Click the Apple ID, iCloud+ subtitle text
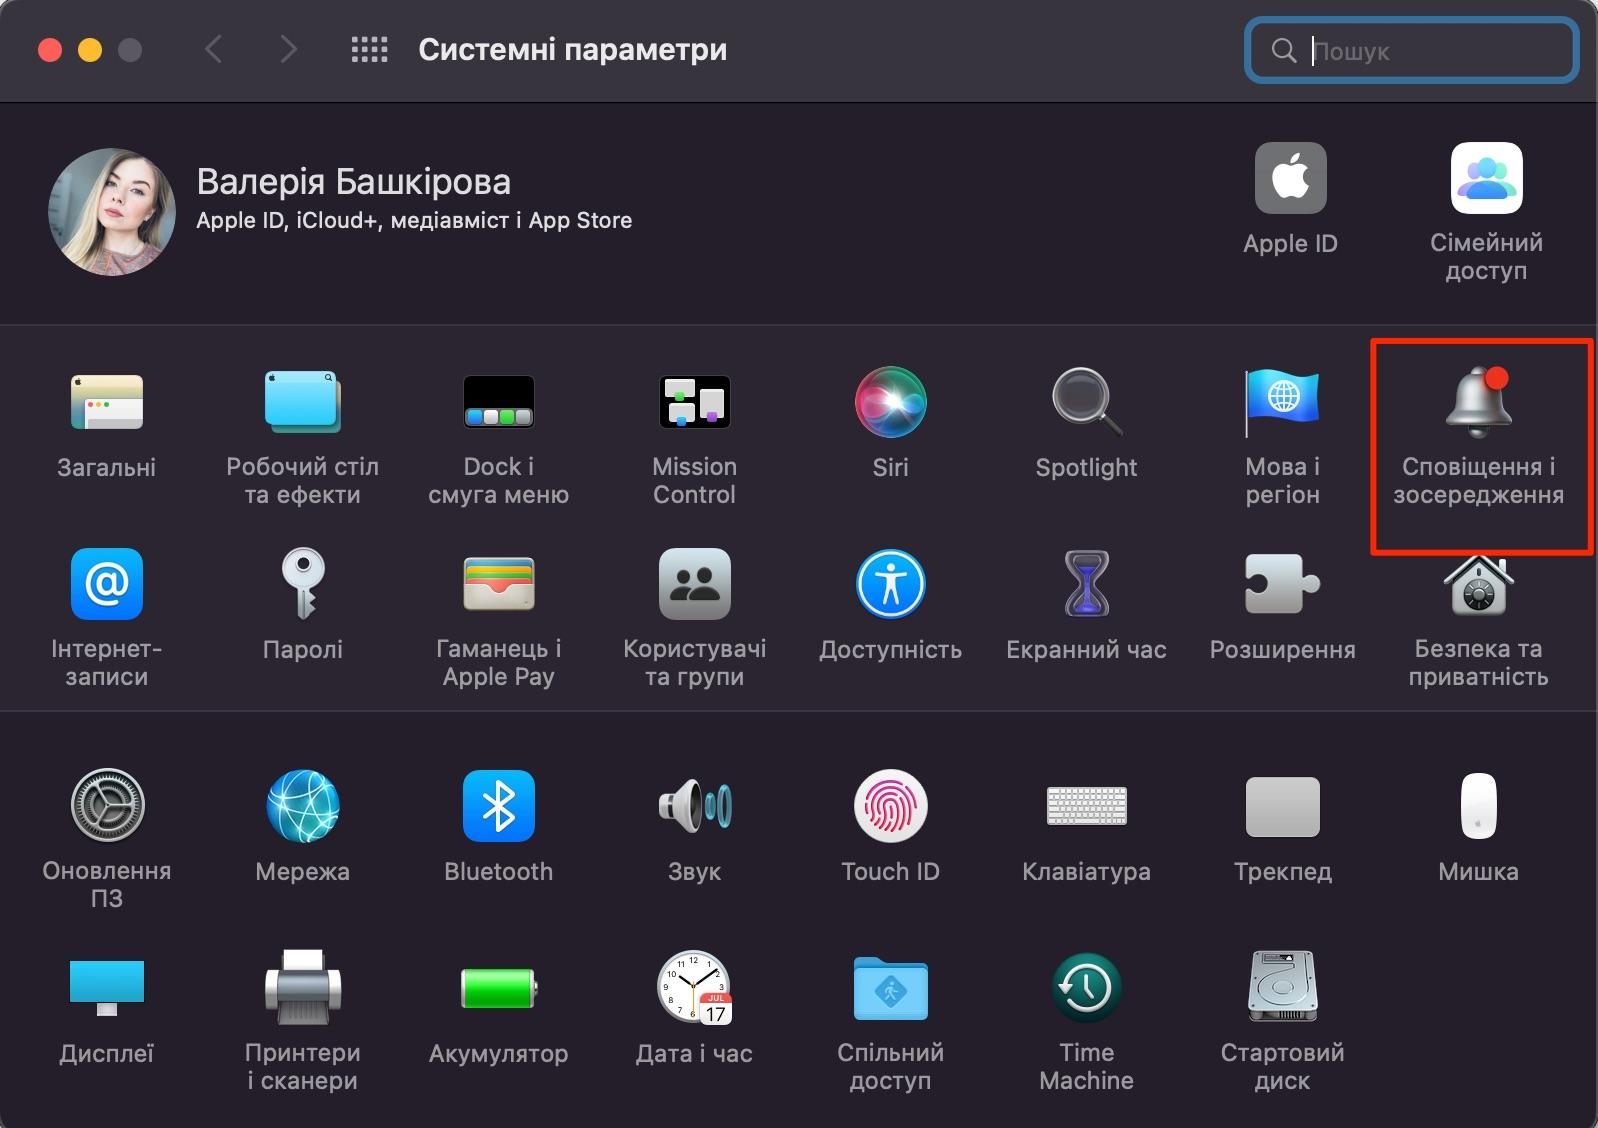 pos(414,220)
